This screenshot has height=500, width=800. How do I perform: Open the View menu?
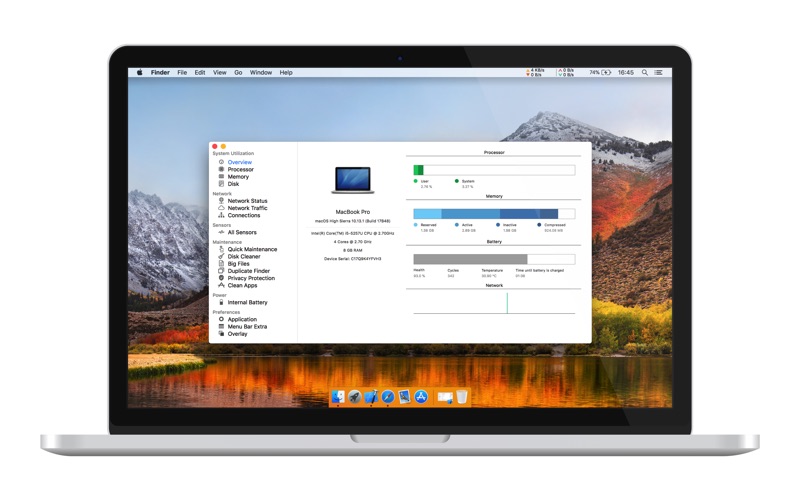pyautogui.click(x=219, y=72)
